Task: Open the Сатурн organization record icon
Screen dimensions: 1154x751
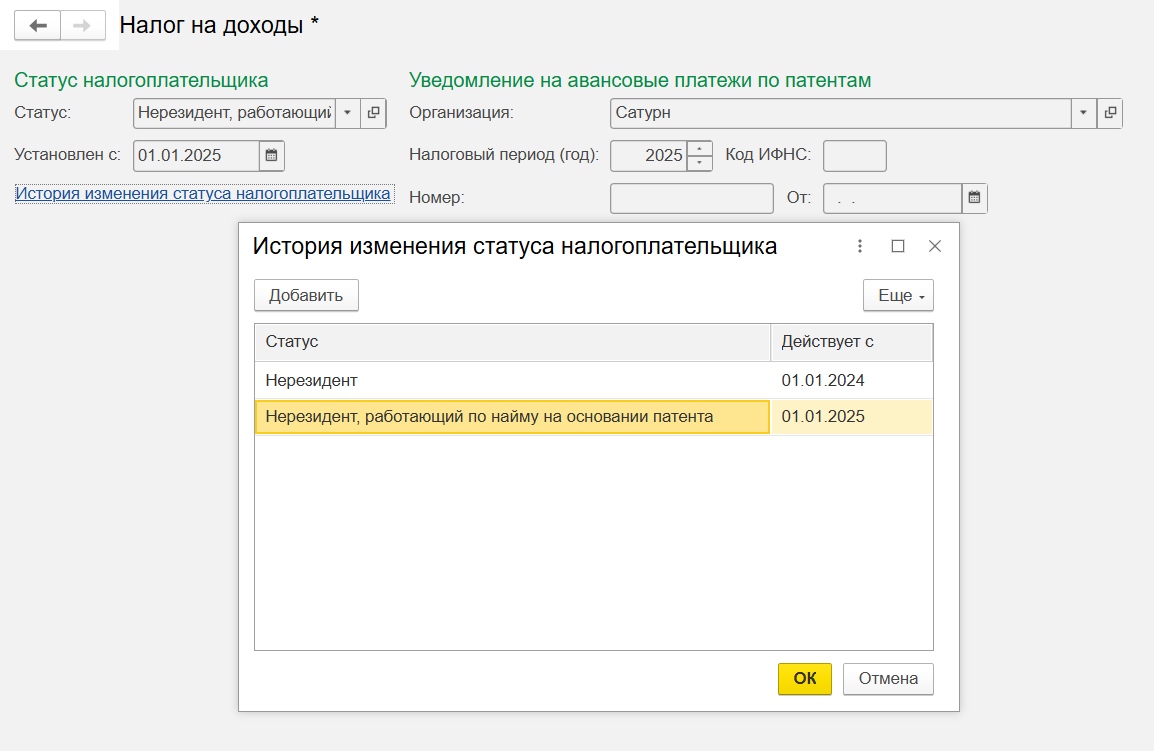Action: (x=1110, y=113)
